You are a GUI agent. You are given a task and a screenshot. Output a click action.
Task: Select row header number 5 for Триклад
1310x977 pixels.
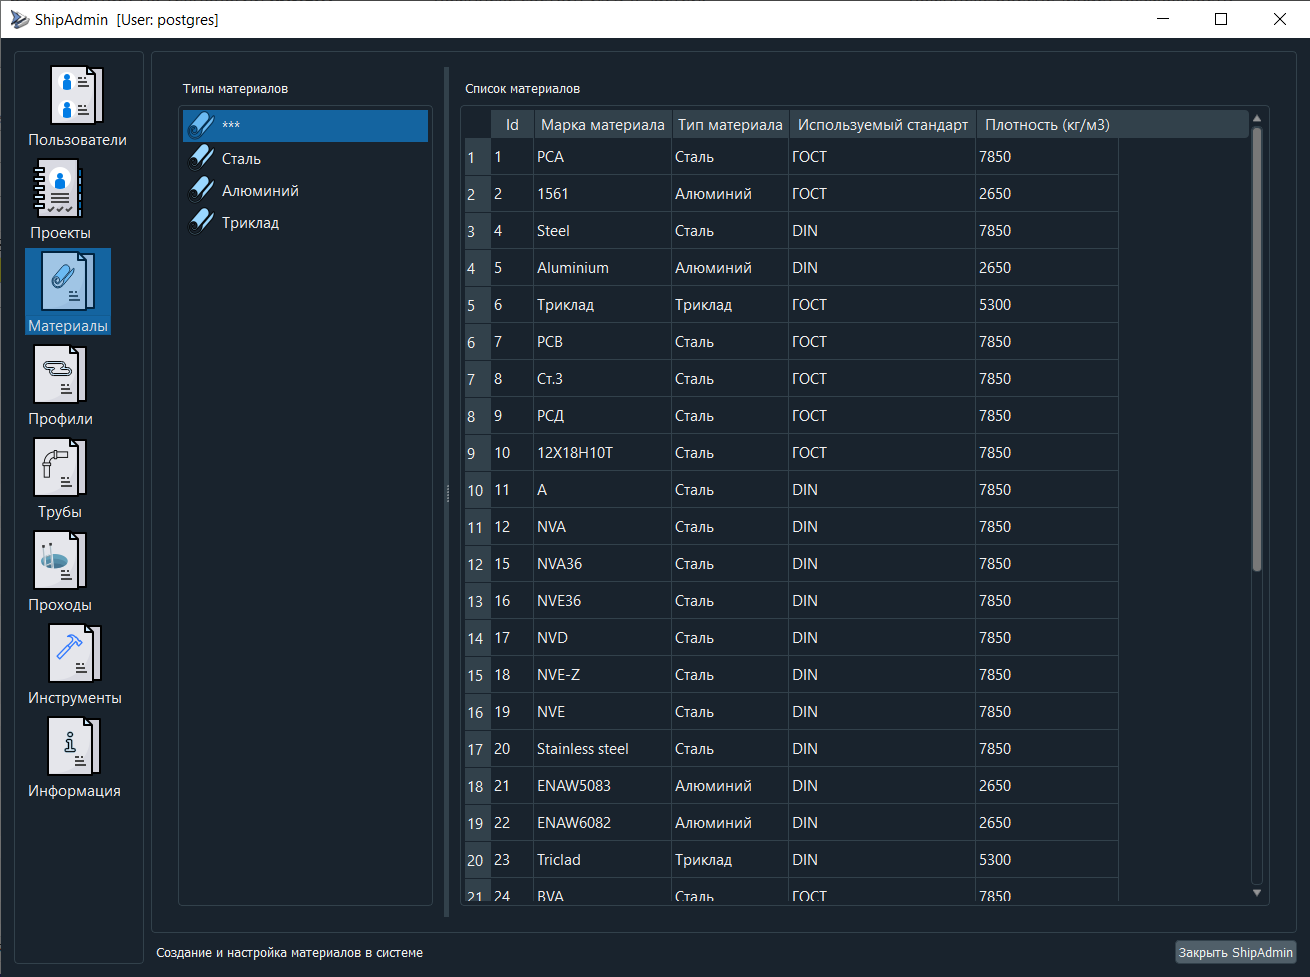[472, 305]
